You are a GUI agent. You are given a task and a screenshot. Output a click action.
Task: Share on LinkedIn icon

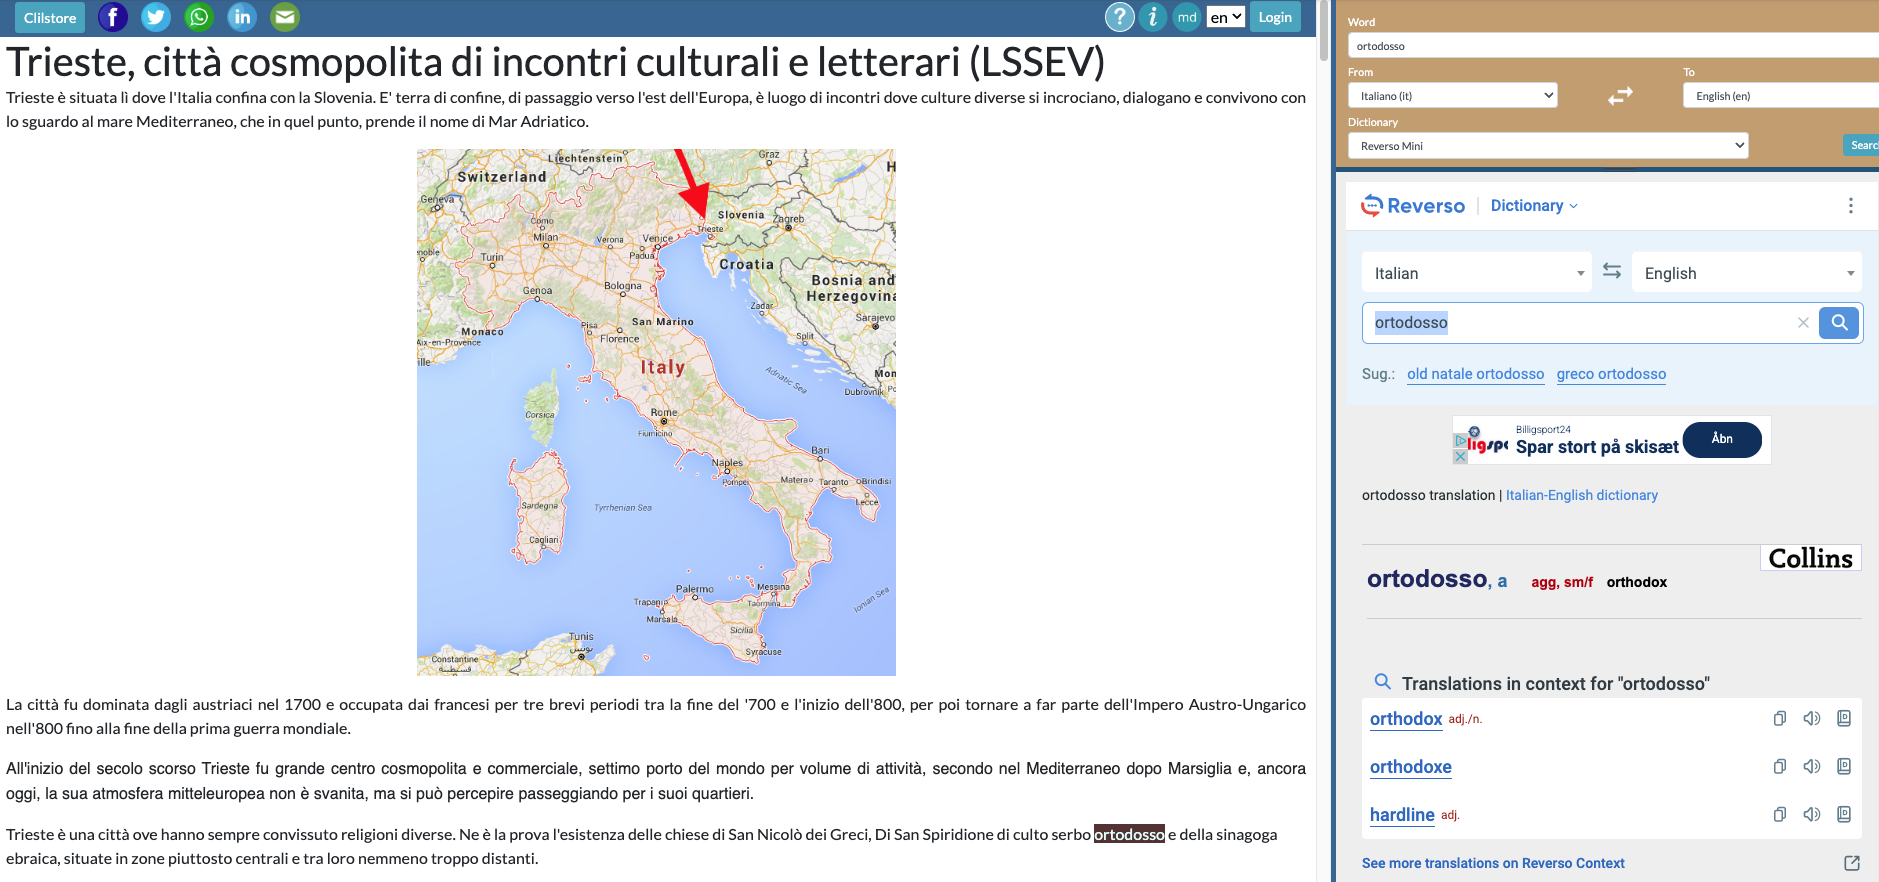coord(242,17)
